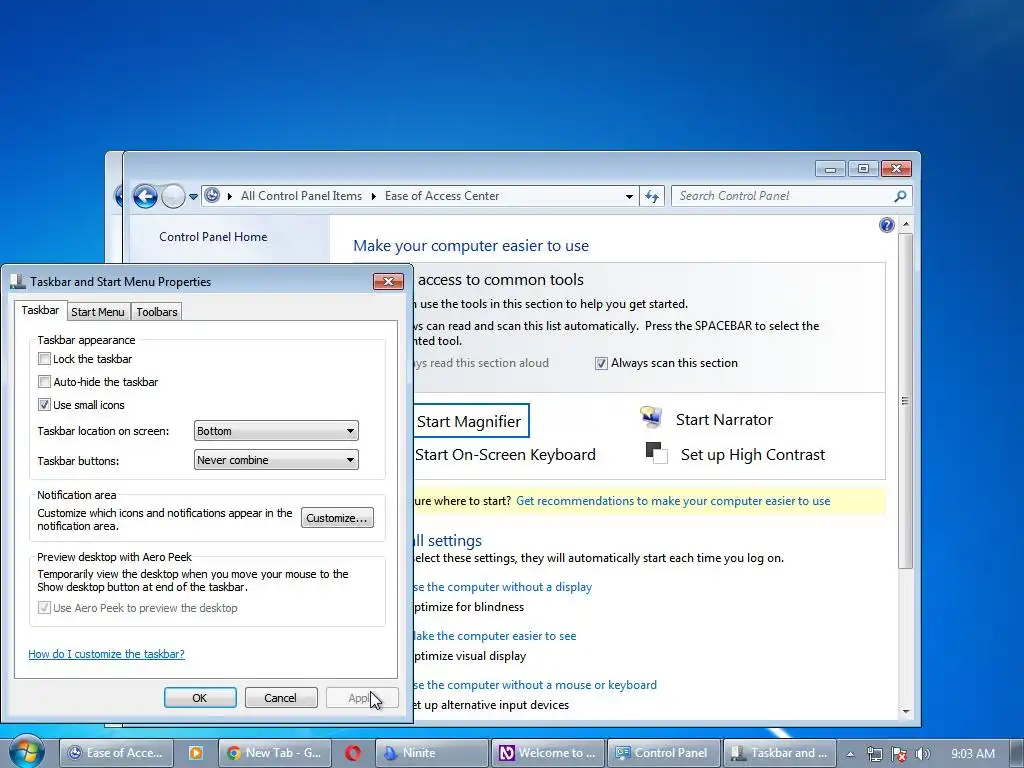This screenshot has width=1024, height=768.
Task: Click the Control Panel address bar icon
Action: [212, 195]
